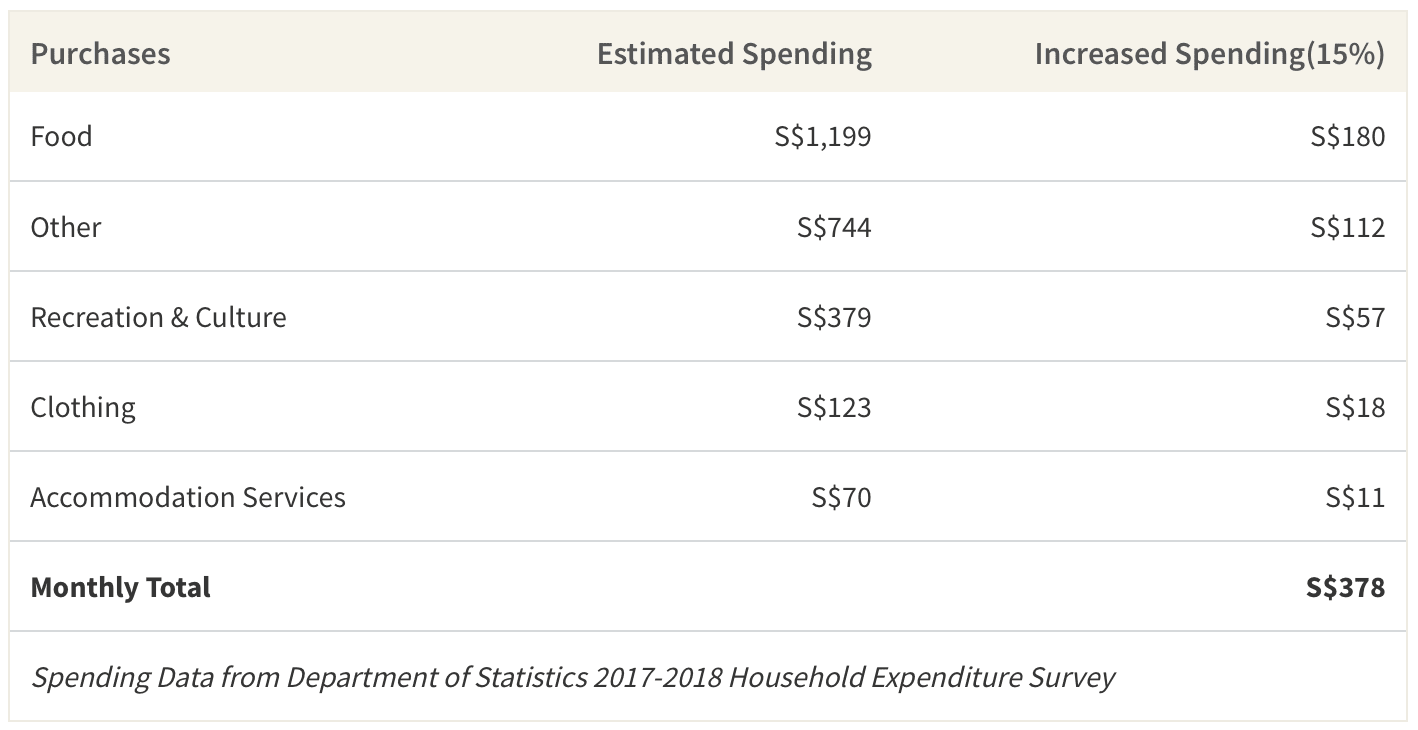The height and width of the screenshot is (730, 1418).
Task: Click the S$112 increased spending cell
Action: coord(1348,228)
